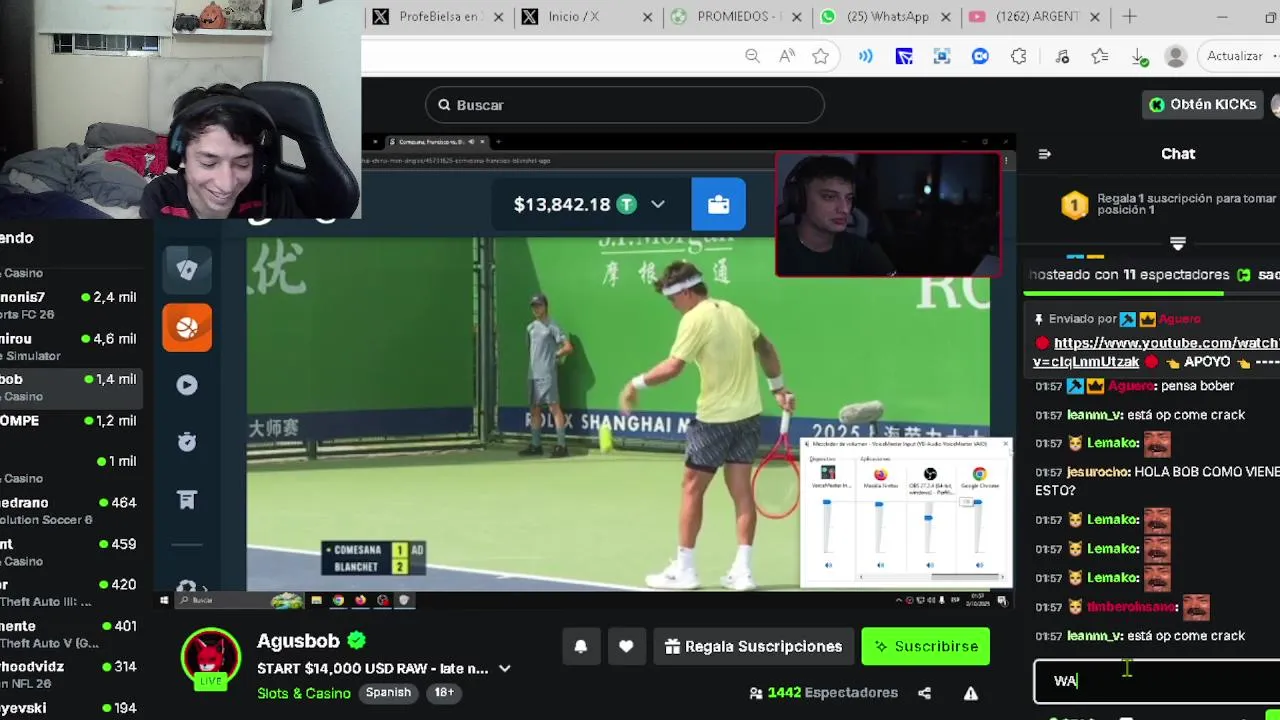The image size is (1280, 720).
Task: Toggle stream notifications bell
Action: click(581, 647)
